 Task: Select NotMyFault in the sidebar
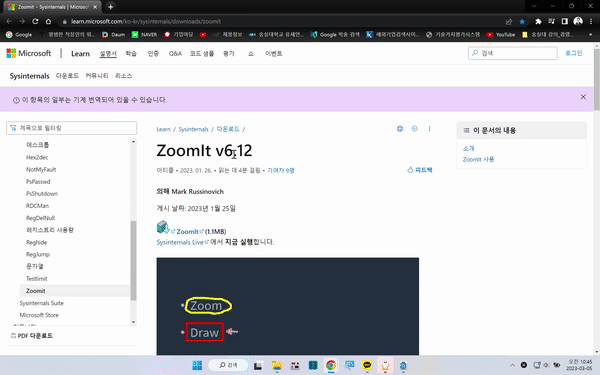pyautogui.click(x=41, y=170)
